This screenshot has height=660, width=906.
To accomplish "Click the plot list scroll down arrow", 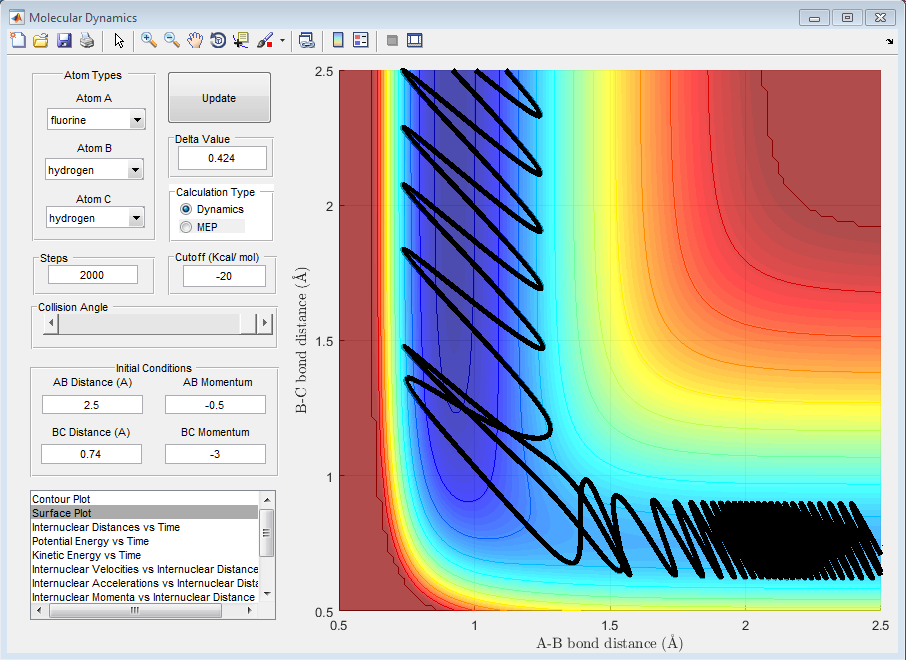I will [x=267, y=594].
